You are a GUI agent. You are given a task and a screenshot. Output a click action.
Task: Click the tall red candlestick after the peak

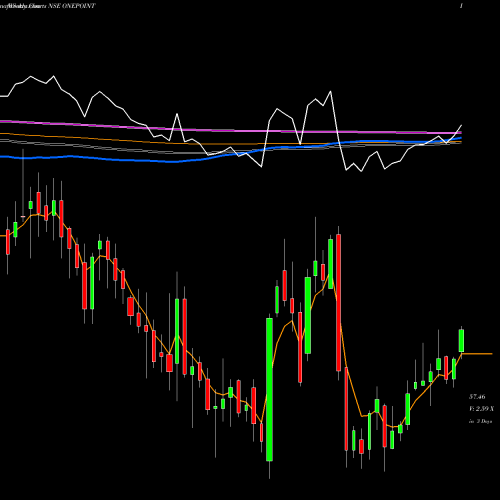click(338, 302)
